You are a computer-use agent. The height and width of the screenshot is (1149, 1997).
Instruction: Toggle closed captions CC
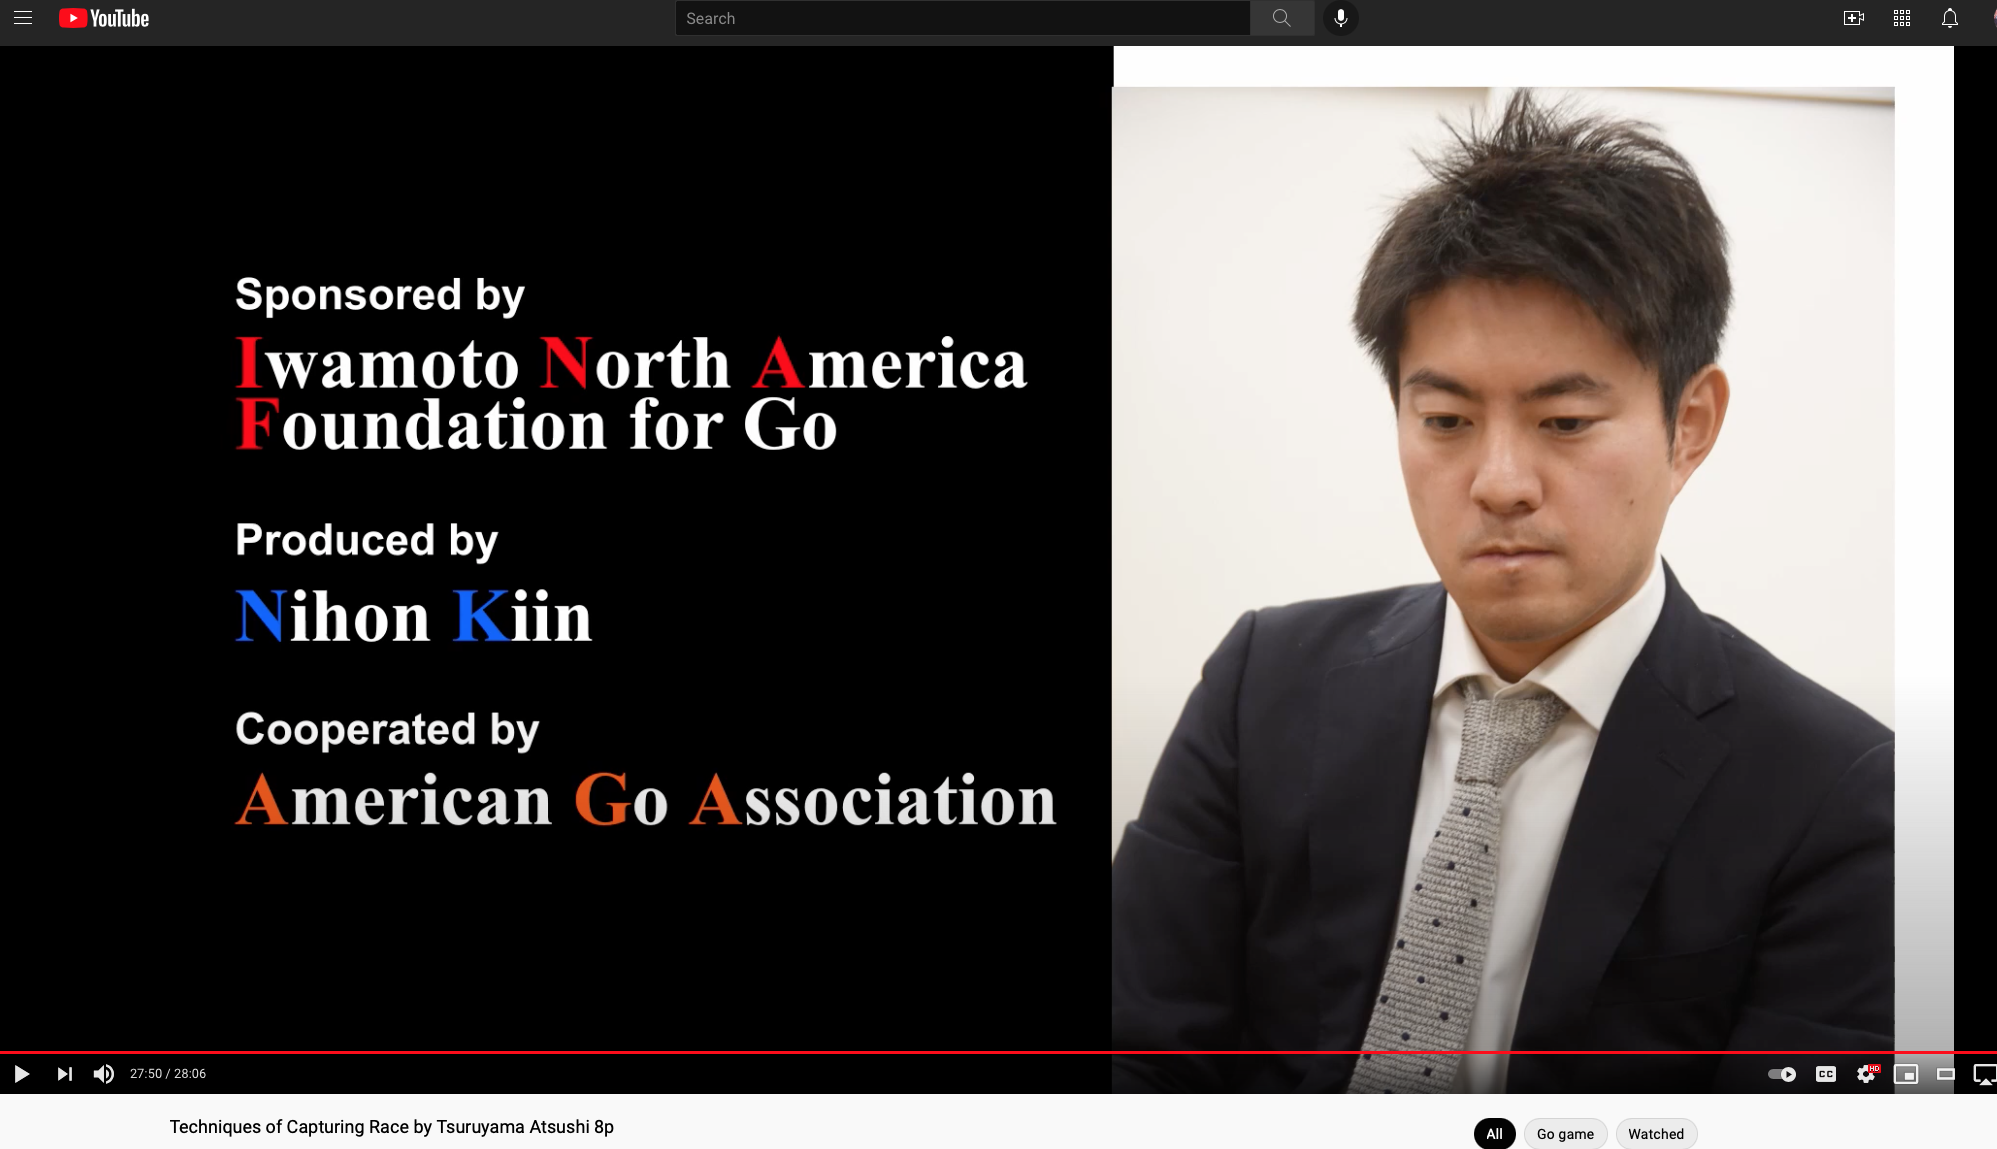pos(1825,1074)
